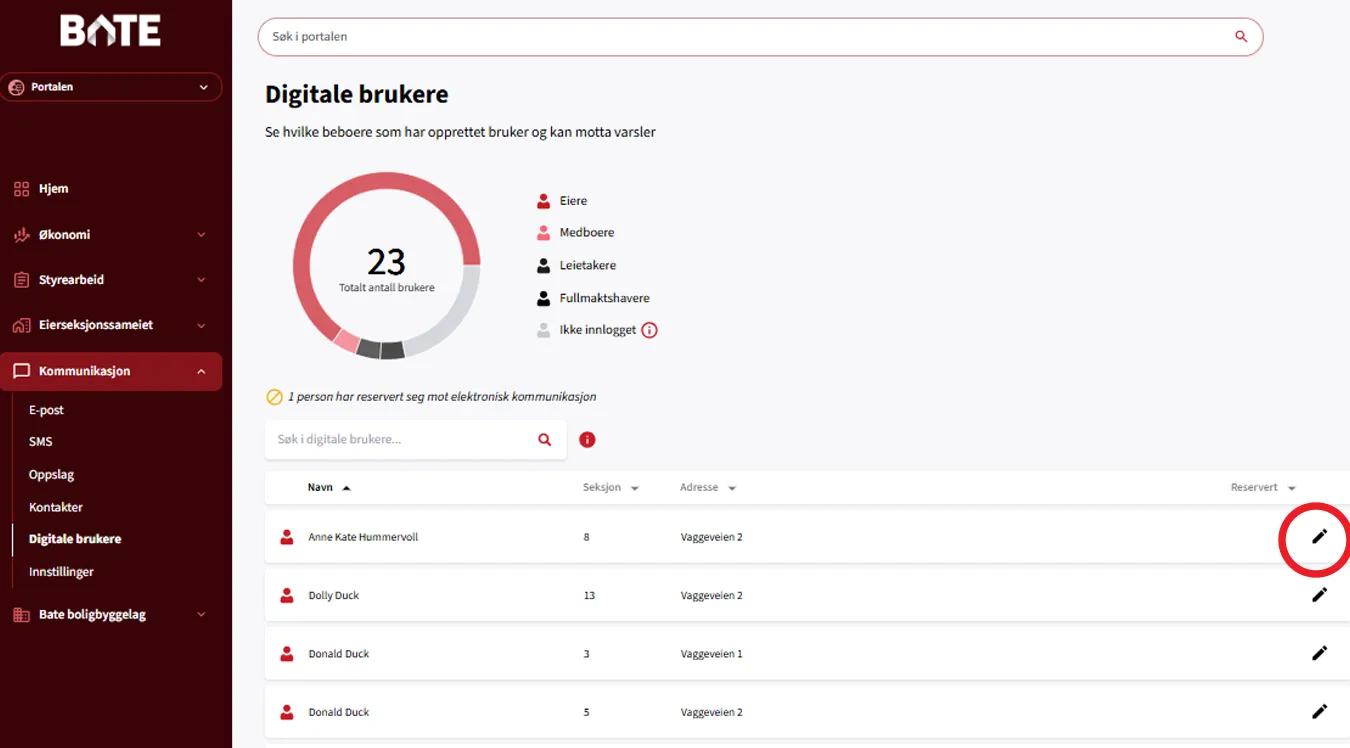Sort by Navn column arrow

[346, 488]
